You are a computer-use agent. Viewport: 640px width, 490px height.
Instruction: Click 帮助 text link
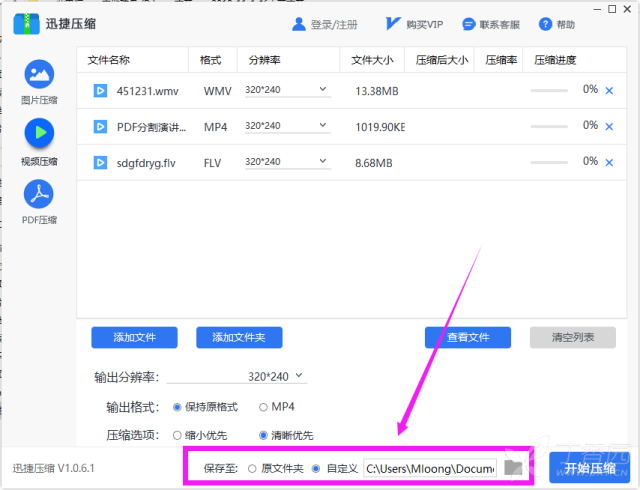(x=565, y=25)
